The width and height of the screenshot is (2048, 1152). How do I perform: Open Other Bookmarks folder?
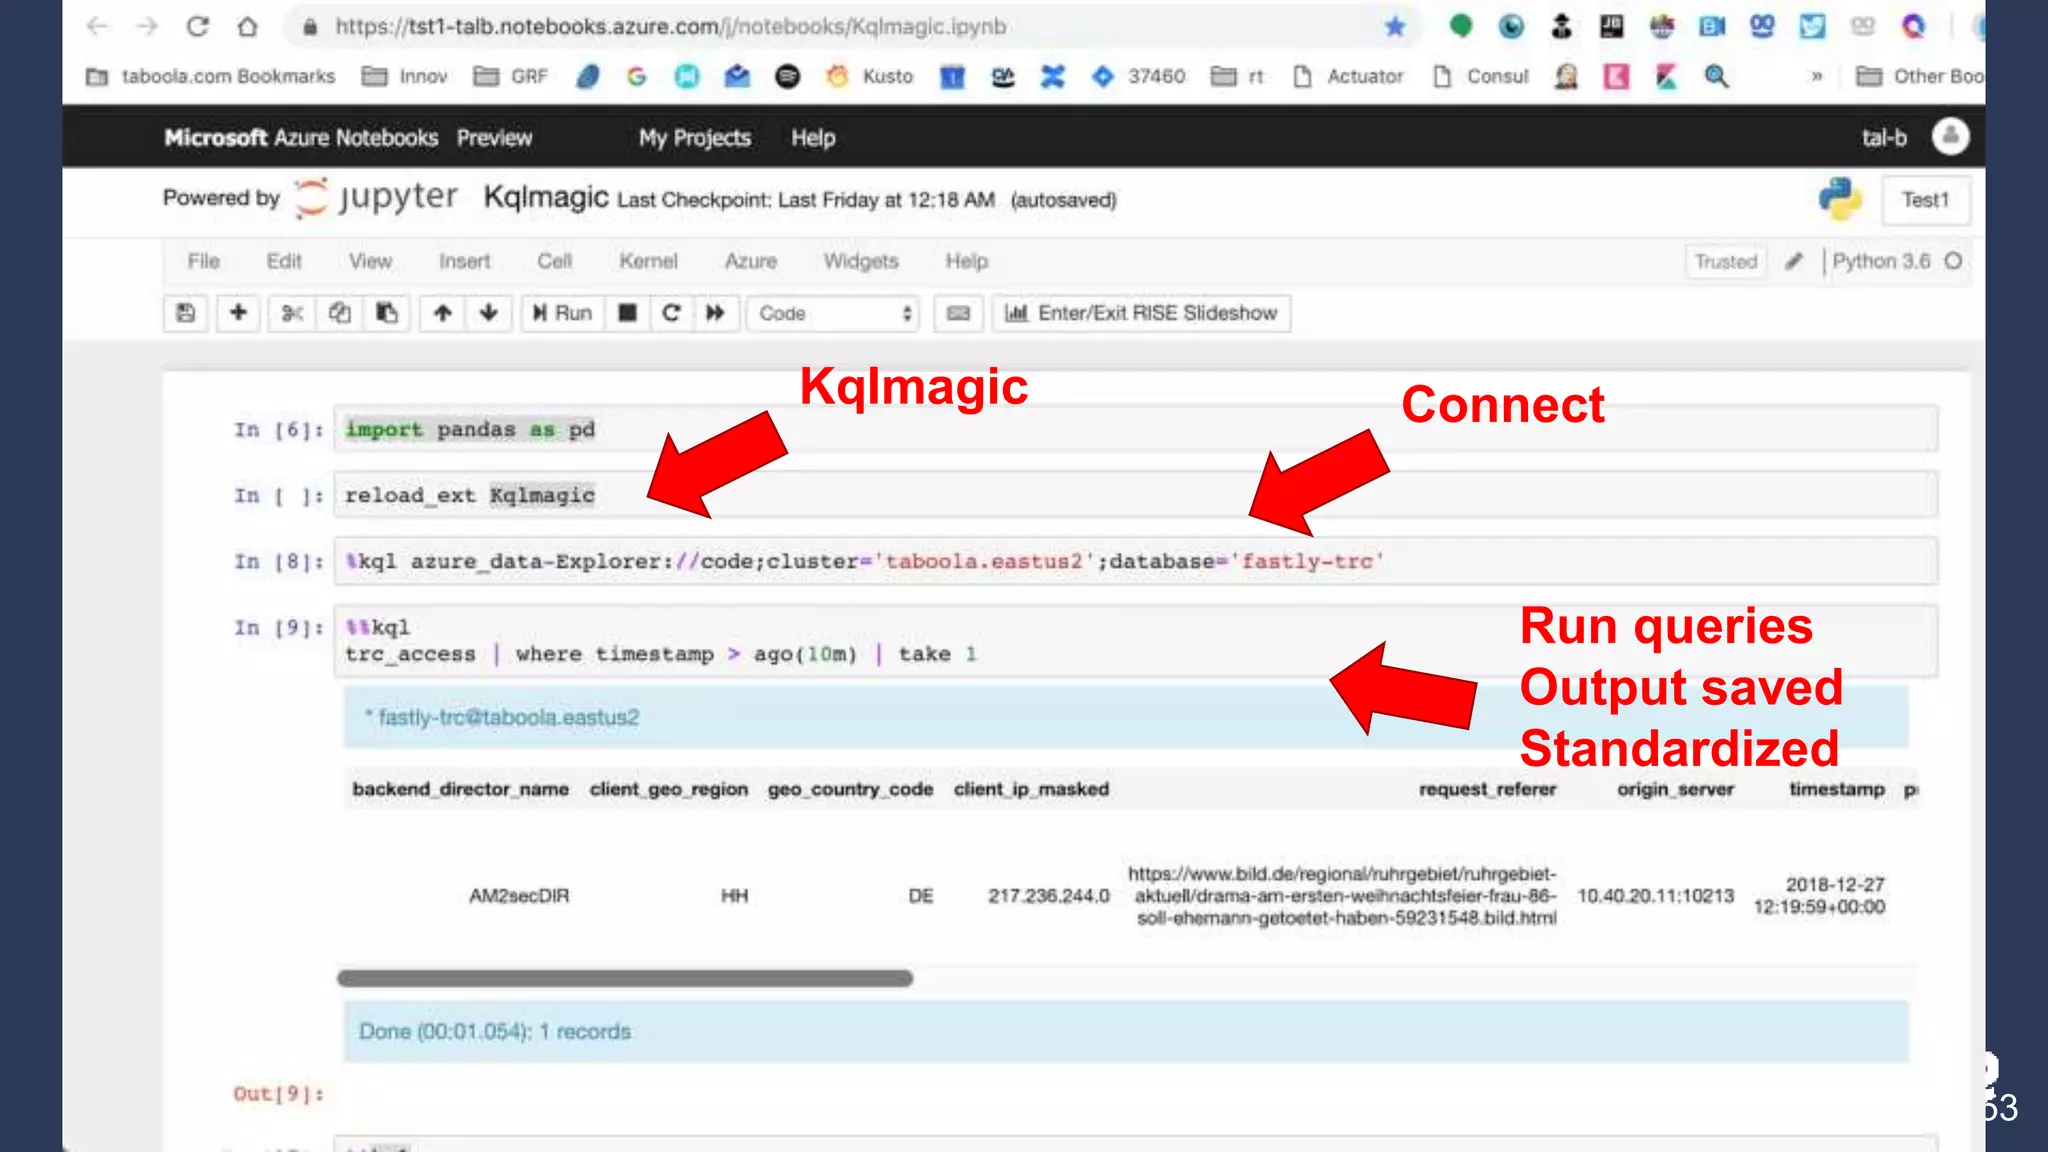[1920, 76]
